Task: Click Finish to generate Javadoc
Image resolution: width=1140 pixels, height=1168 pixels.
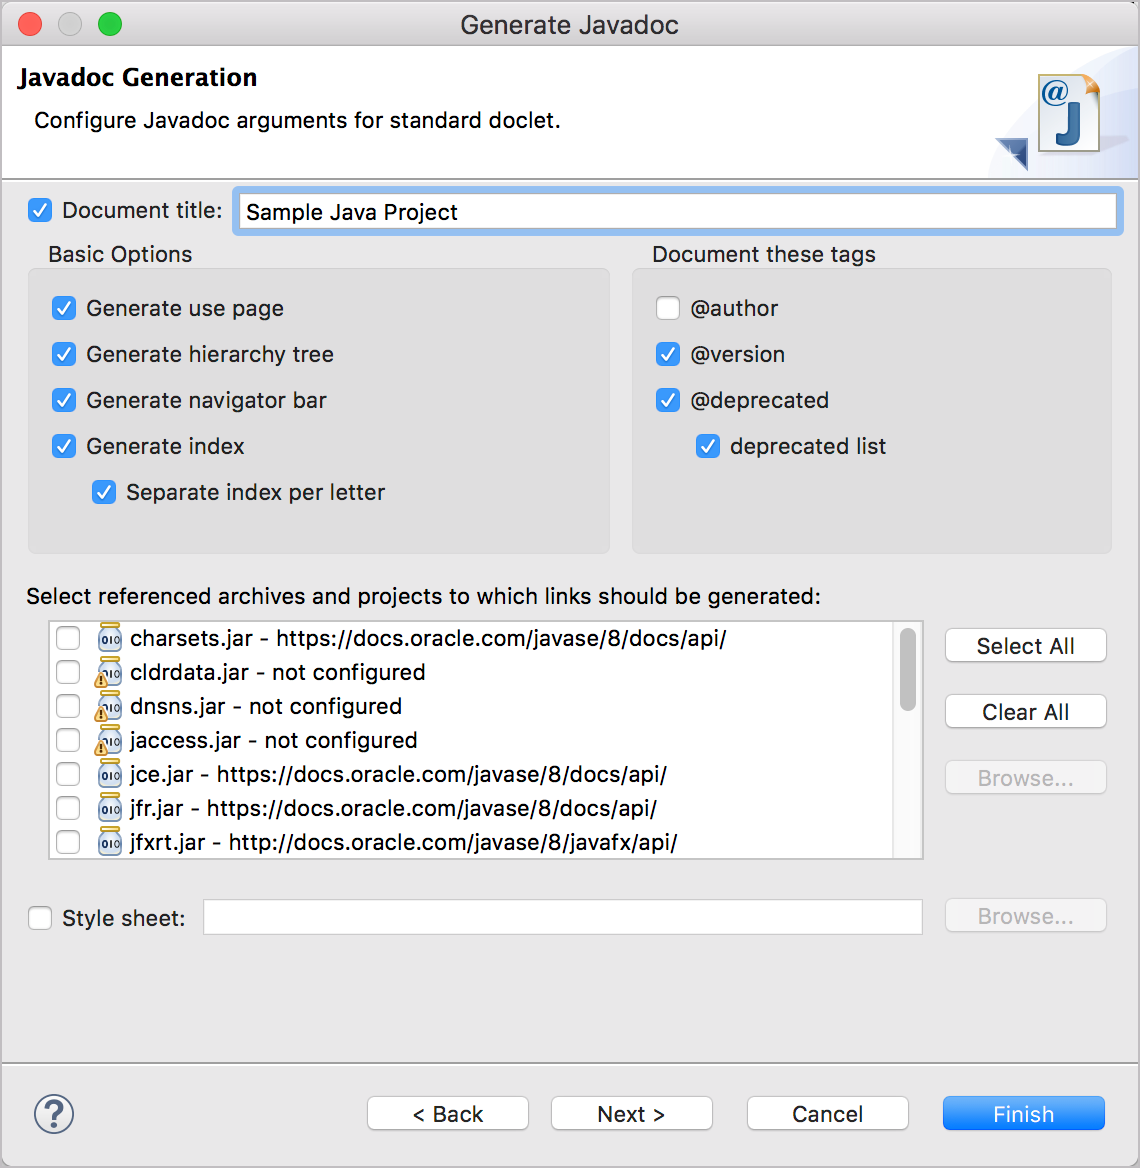Action: (x=1023, y=1114)
